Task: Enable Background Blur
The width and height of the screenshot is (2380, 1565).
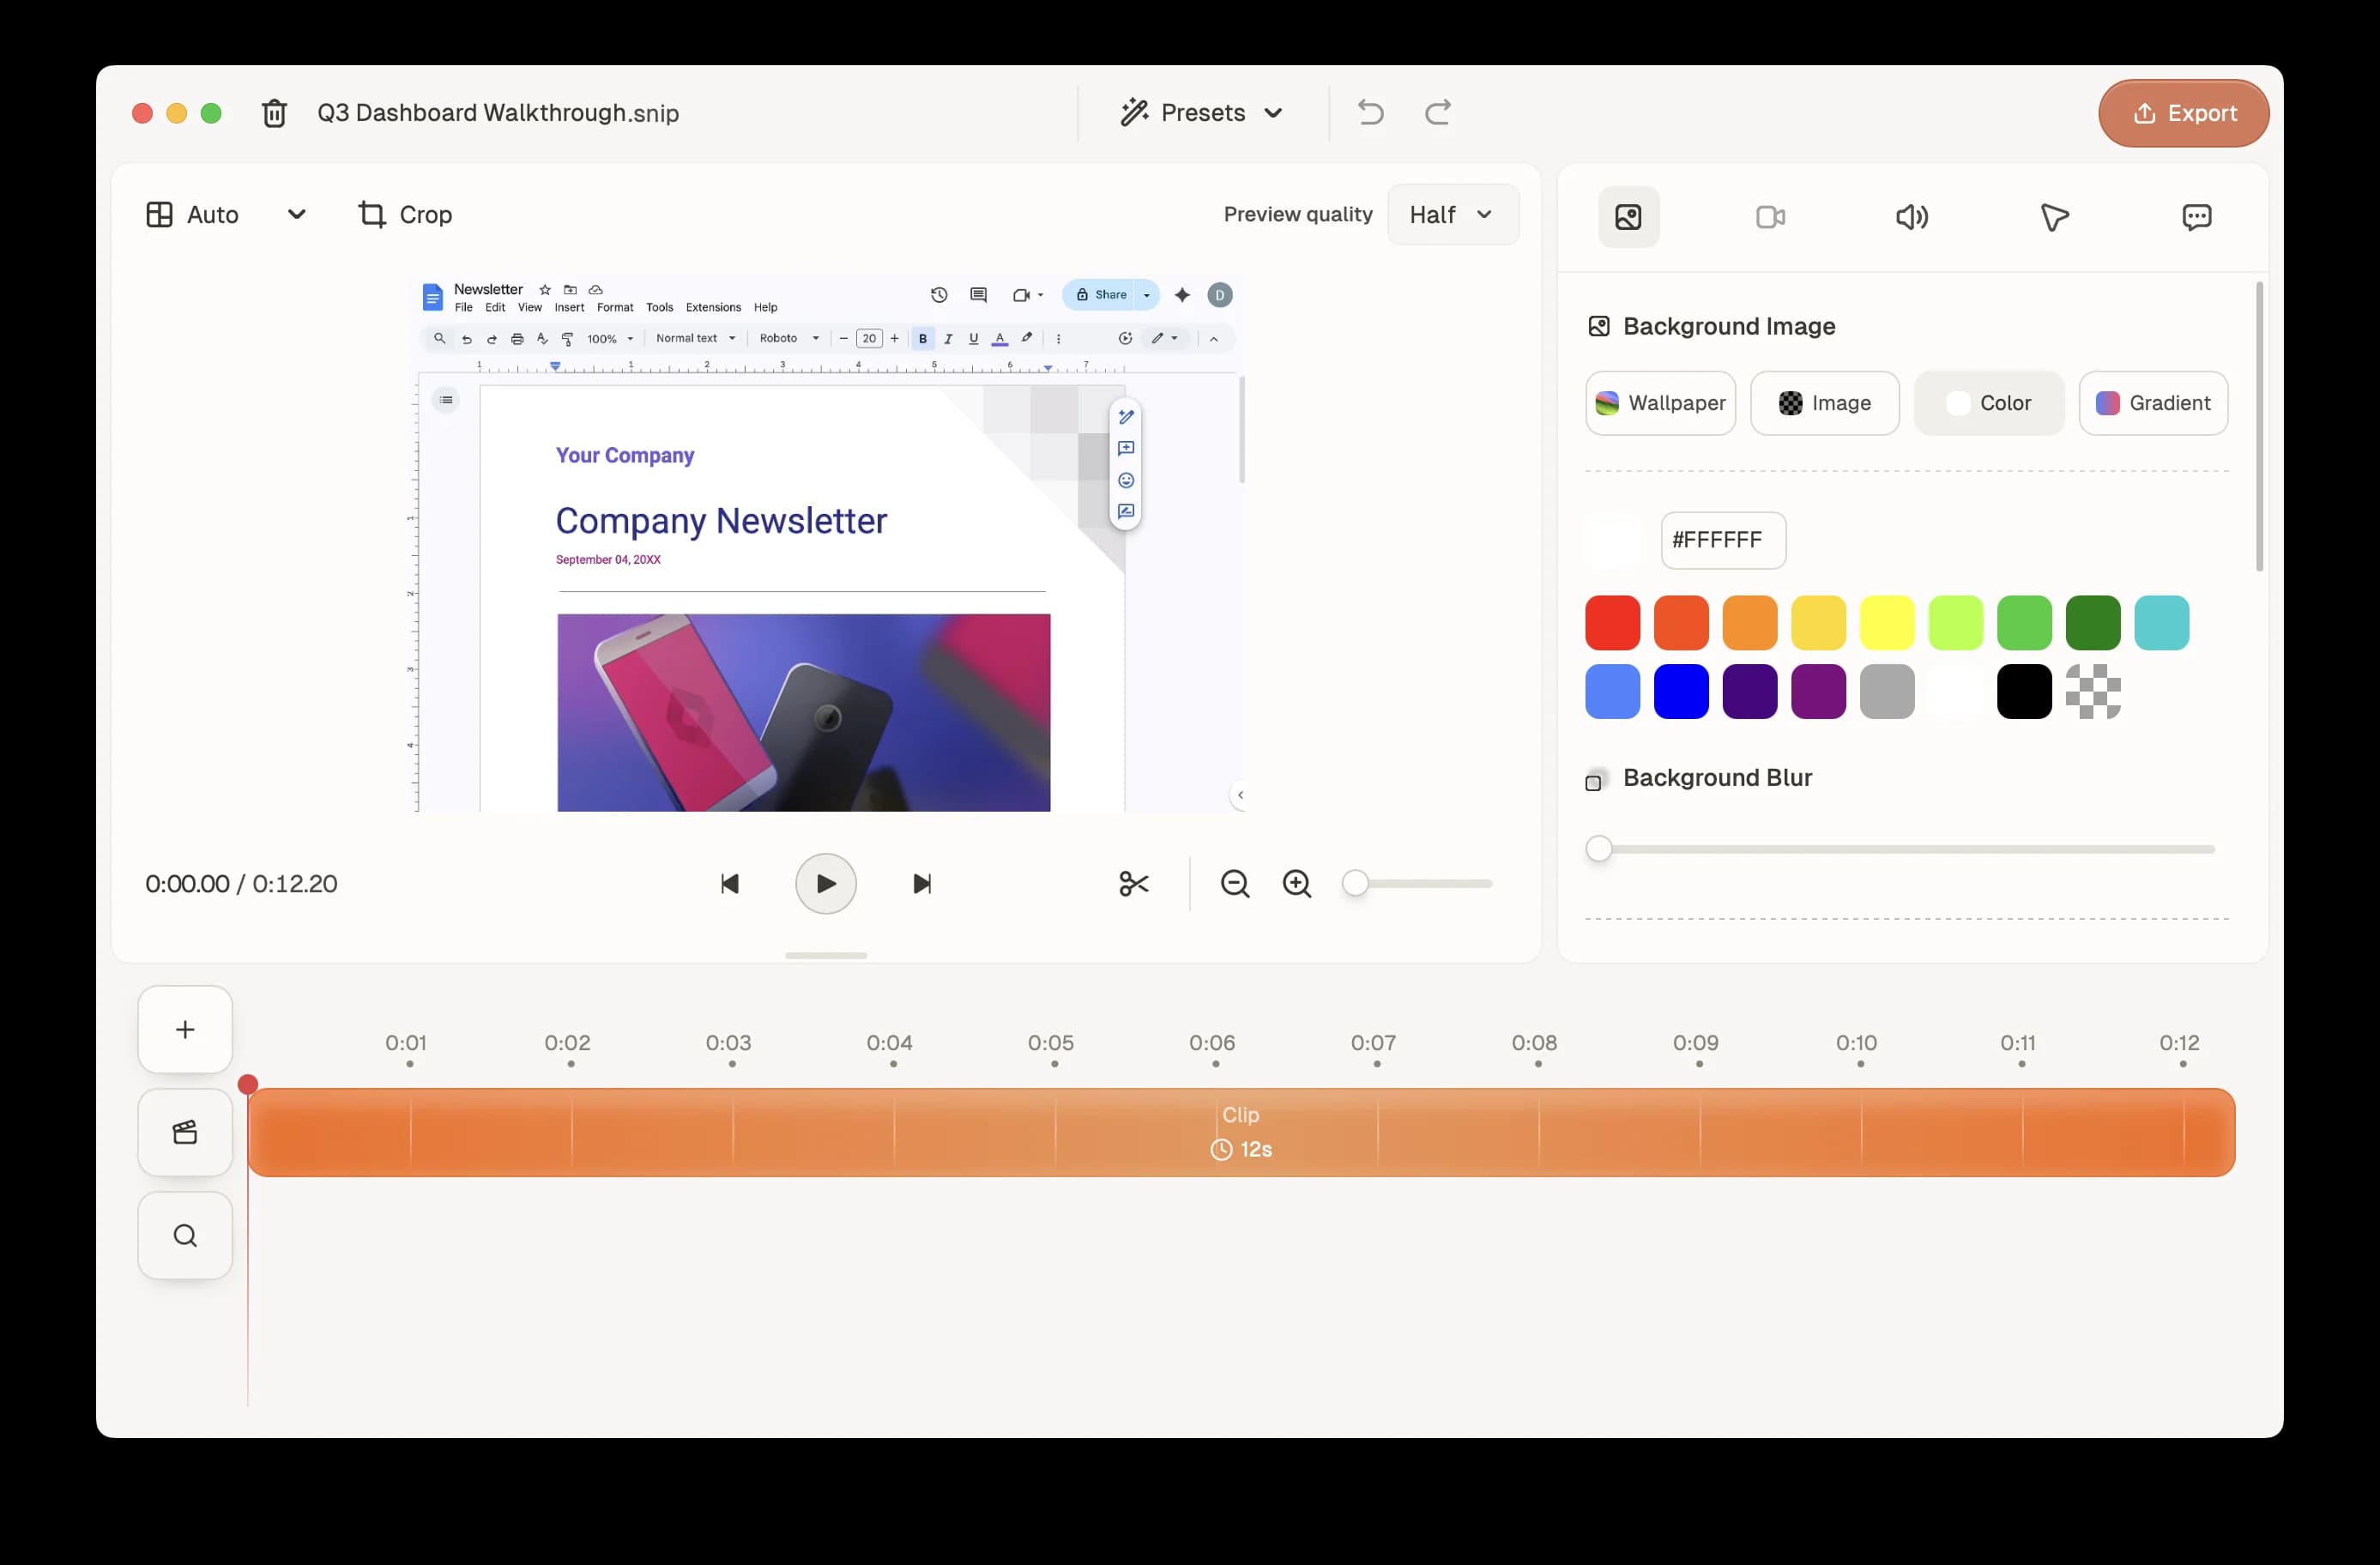Action: (1594, 779)
